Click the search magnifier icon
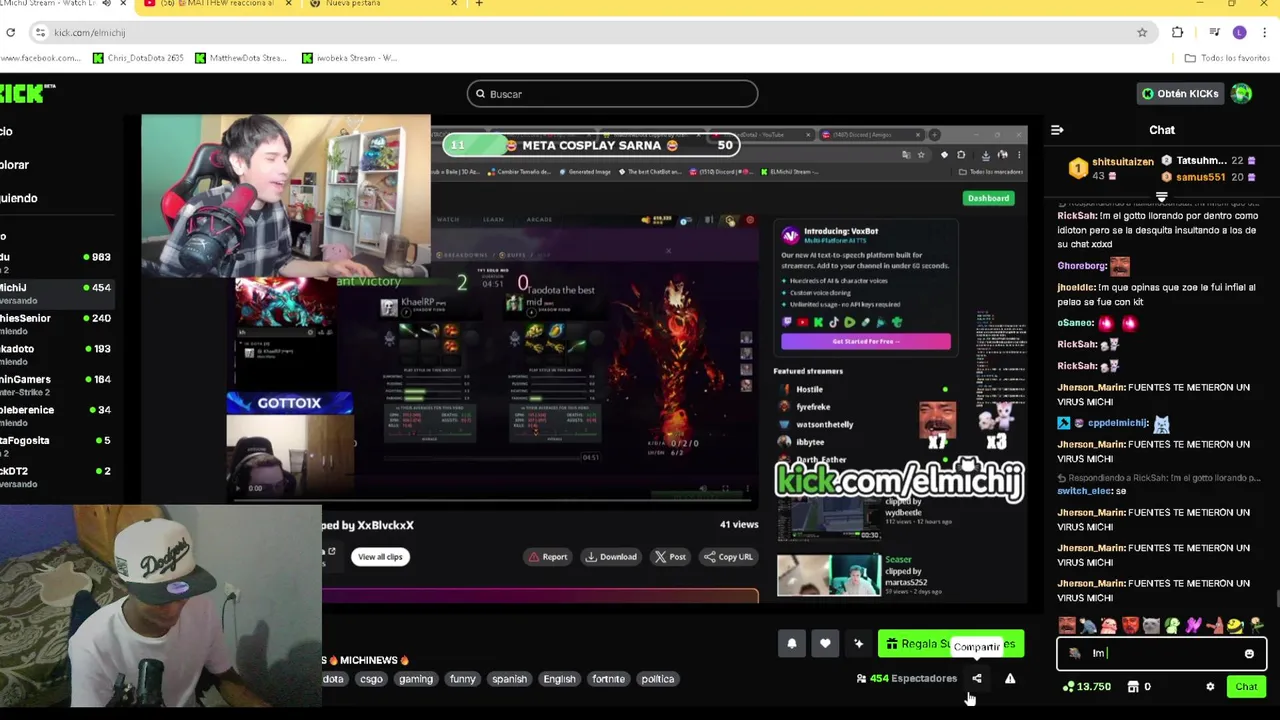 [480, 94]
